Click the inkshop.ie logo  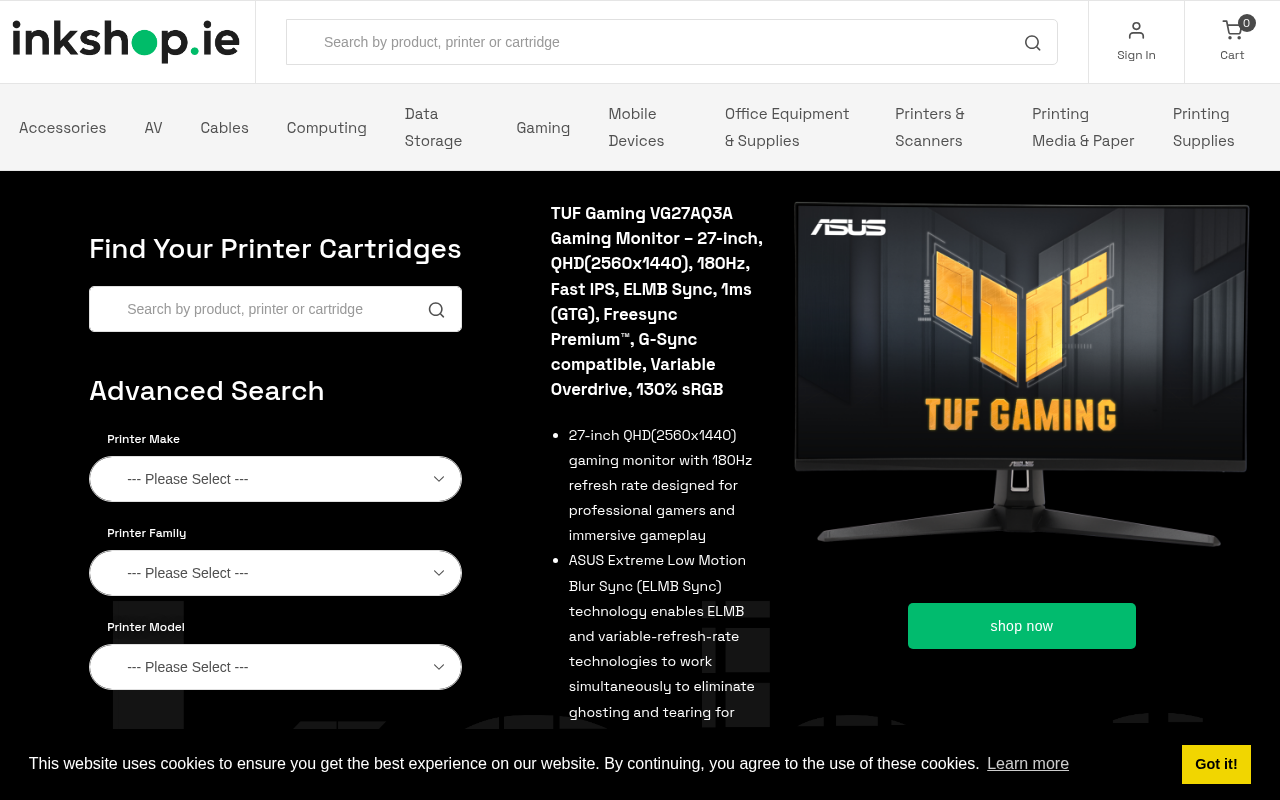pos(126,41)
